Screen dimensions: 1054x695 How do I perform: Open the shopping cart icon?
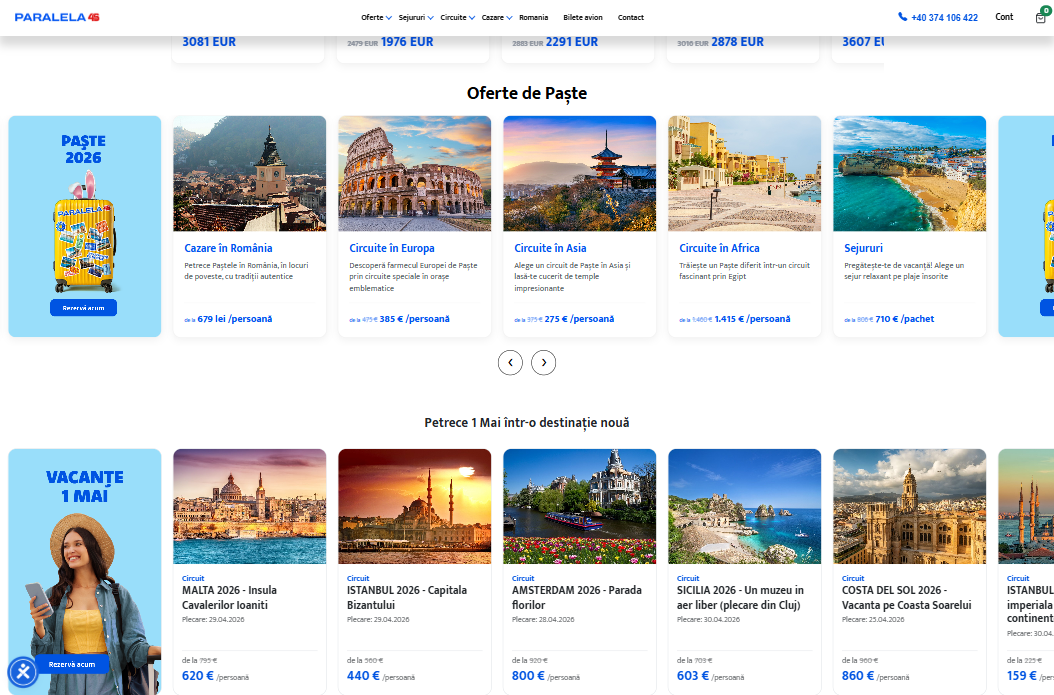click(x=1041, y=17)
